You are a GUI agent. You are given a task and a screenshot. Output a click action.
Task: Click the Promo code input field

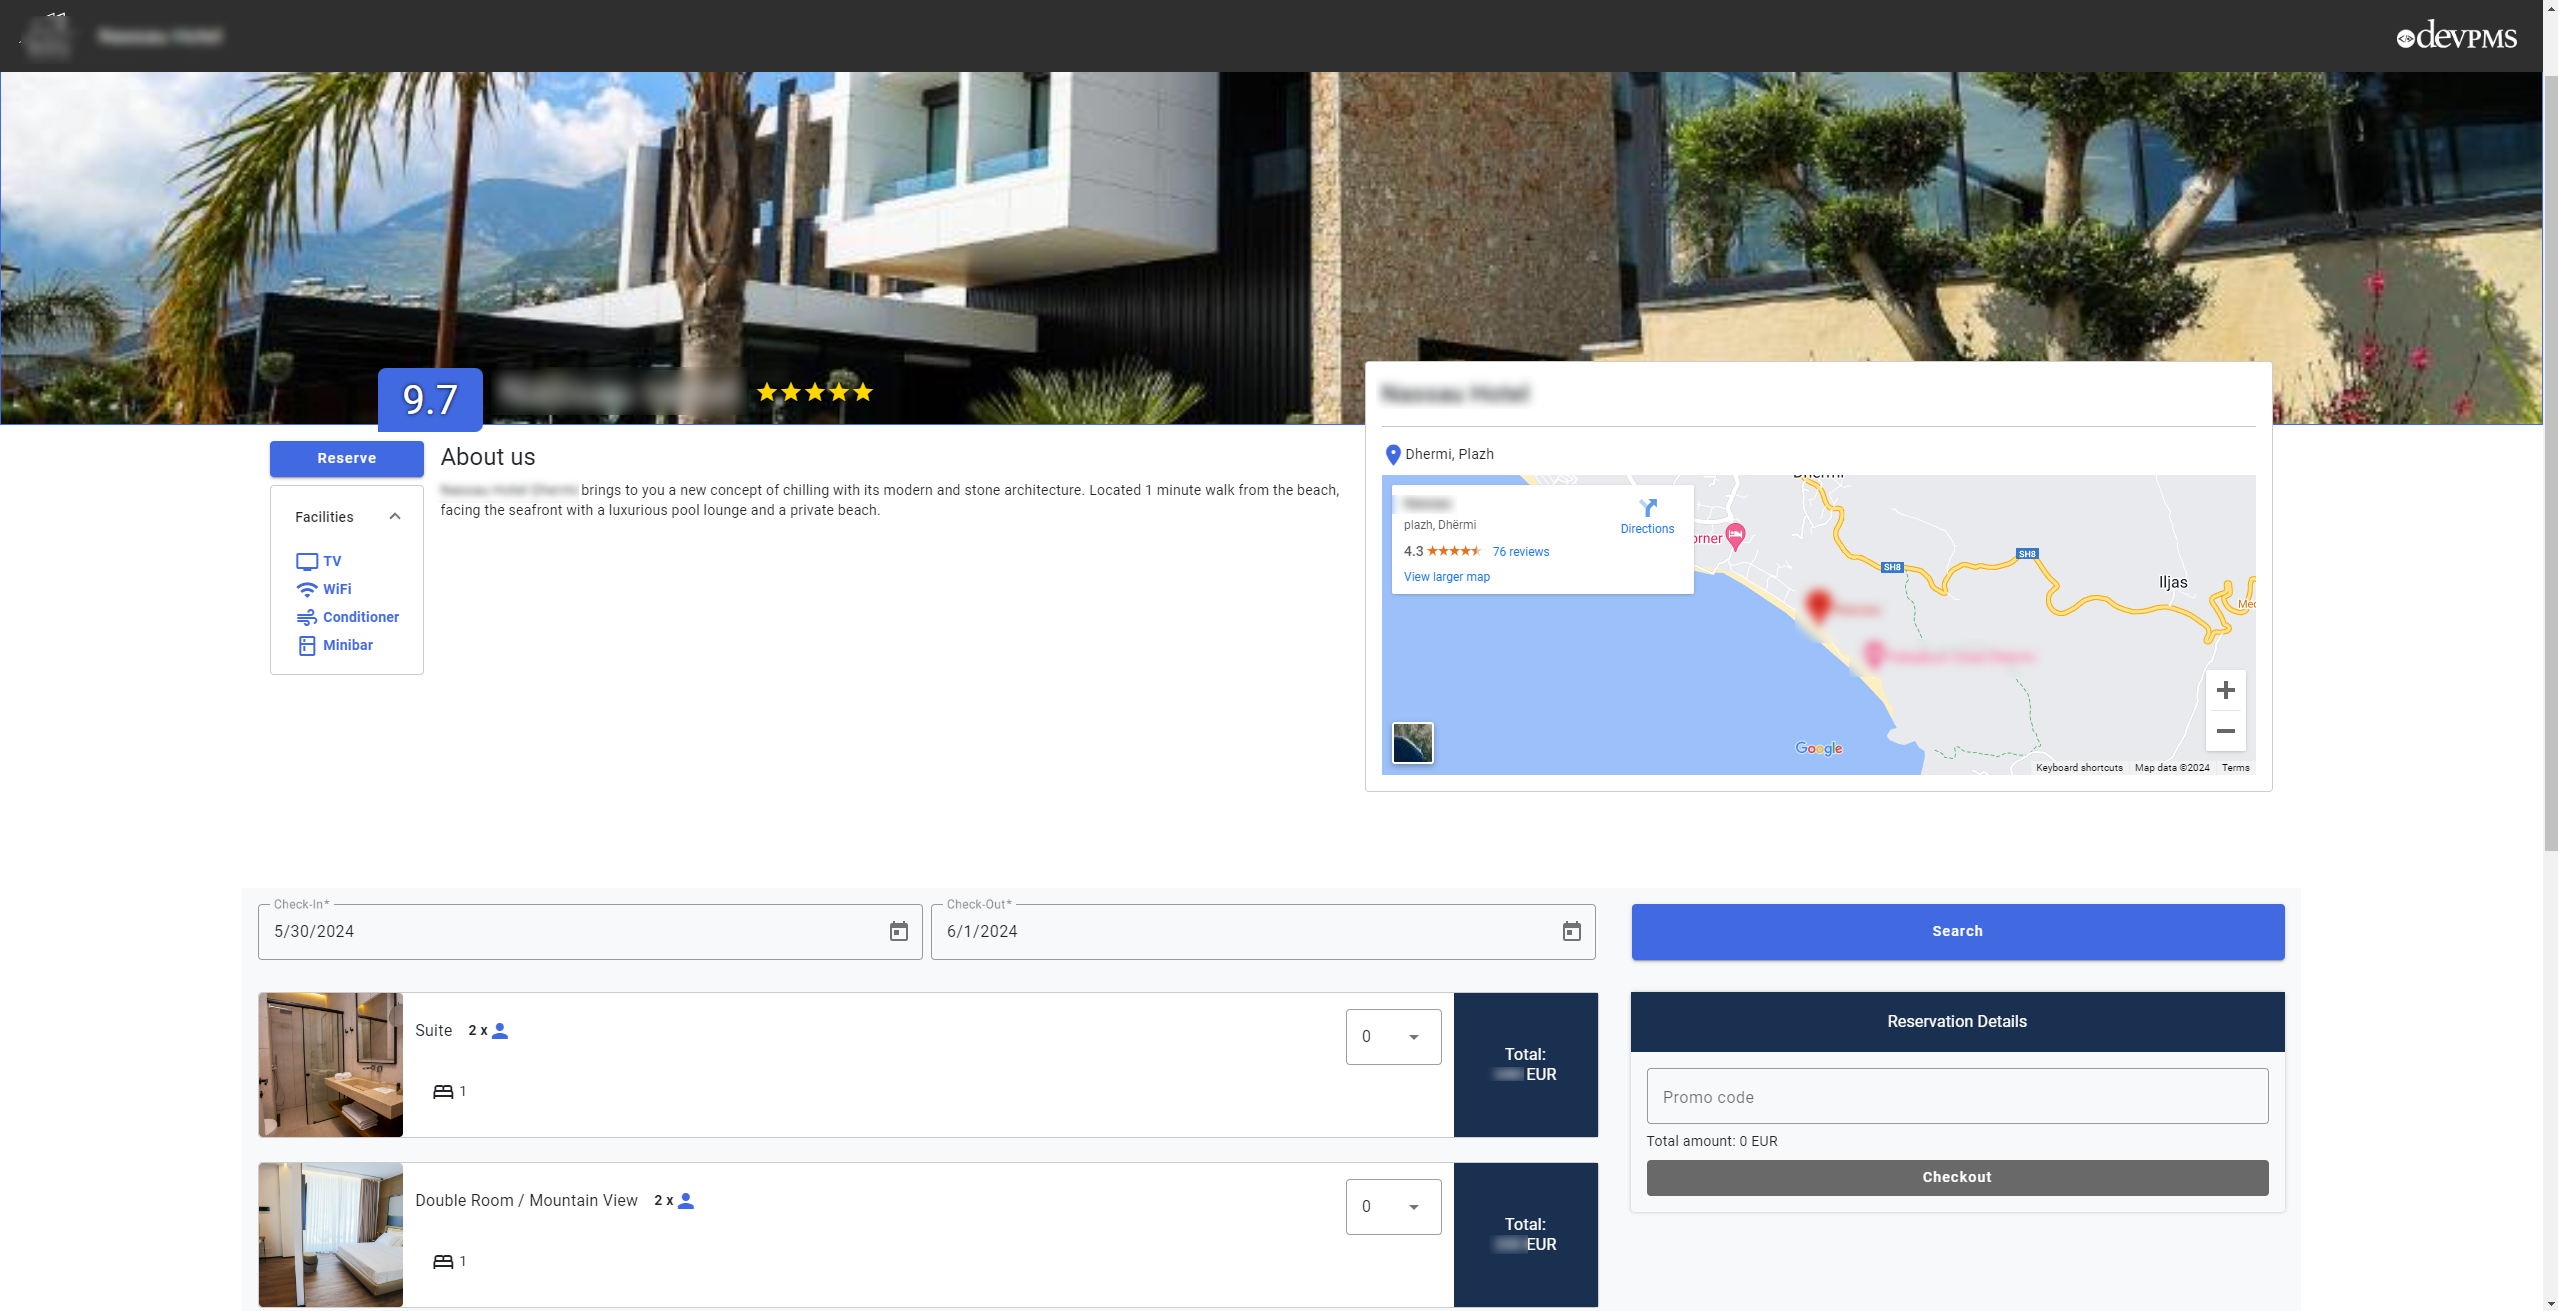[x=1956, y=1097]
